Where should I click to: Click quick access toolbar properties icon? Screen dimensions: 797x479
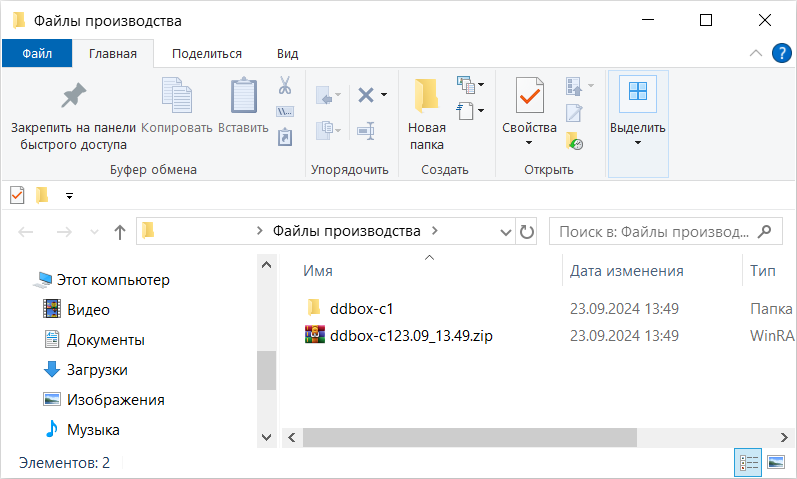(x=17, y=195)
